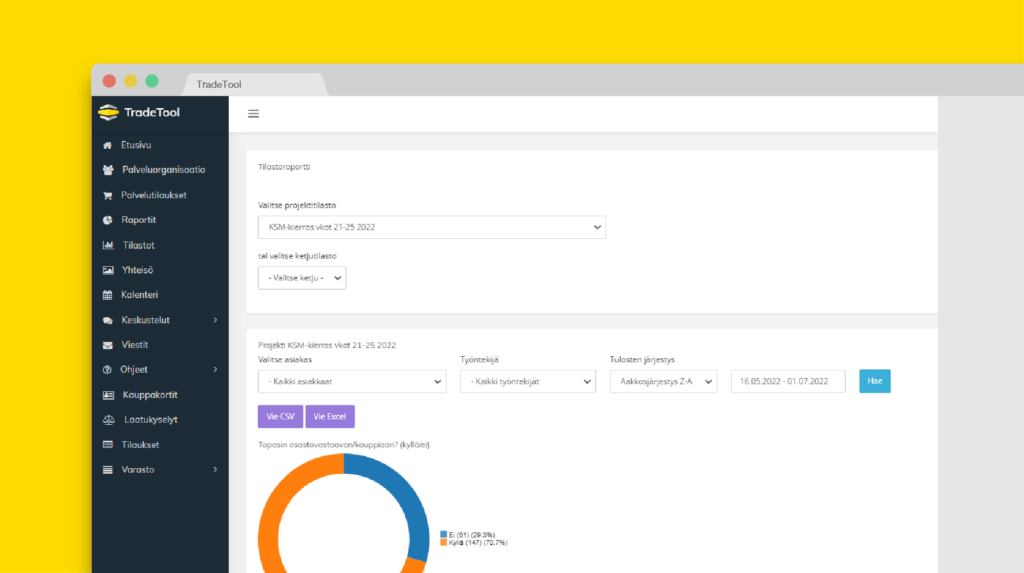Screen dimensions: 1024x573
Task: Open the project statistics dropdown
Action: pyautogui.click(x=431, y=227)
